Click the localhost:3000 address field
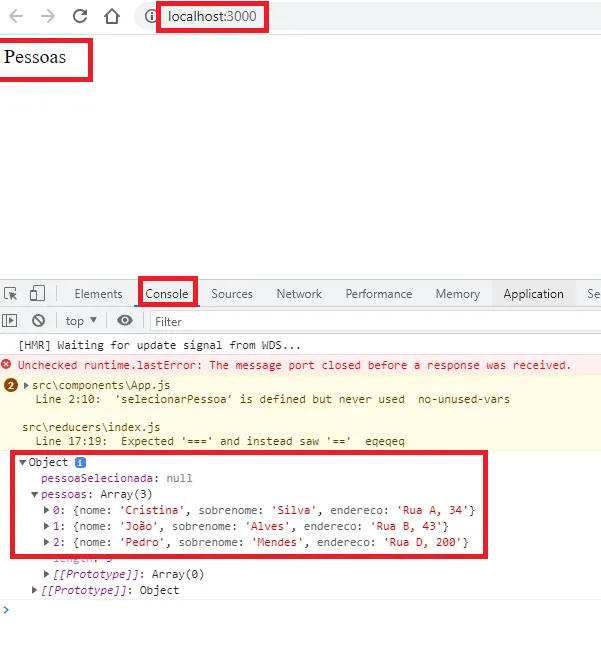 point(212,17)
